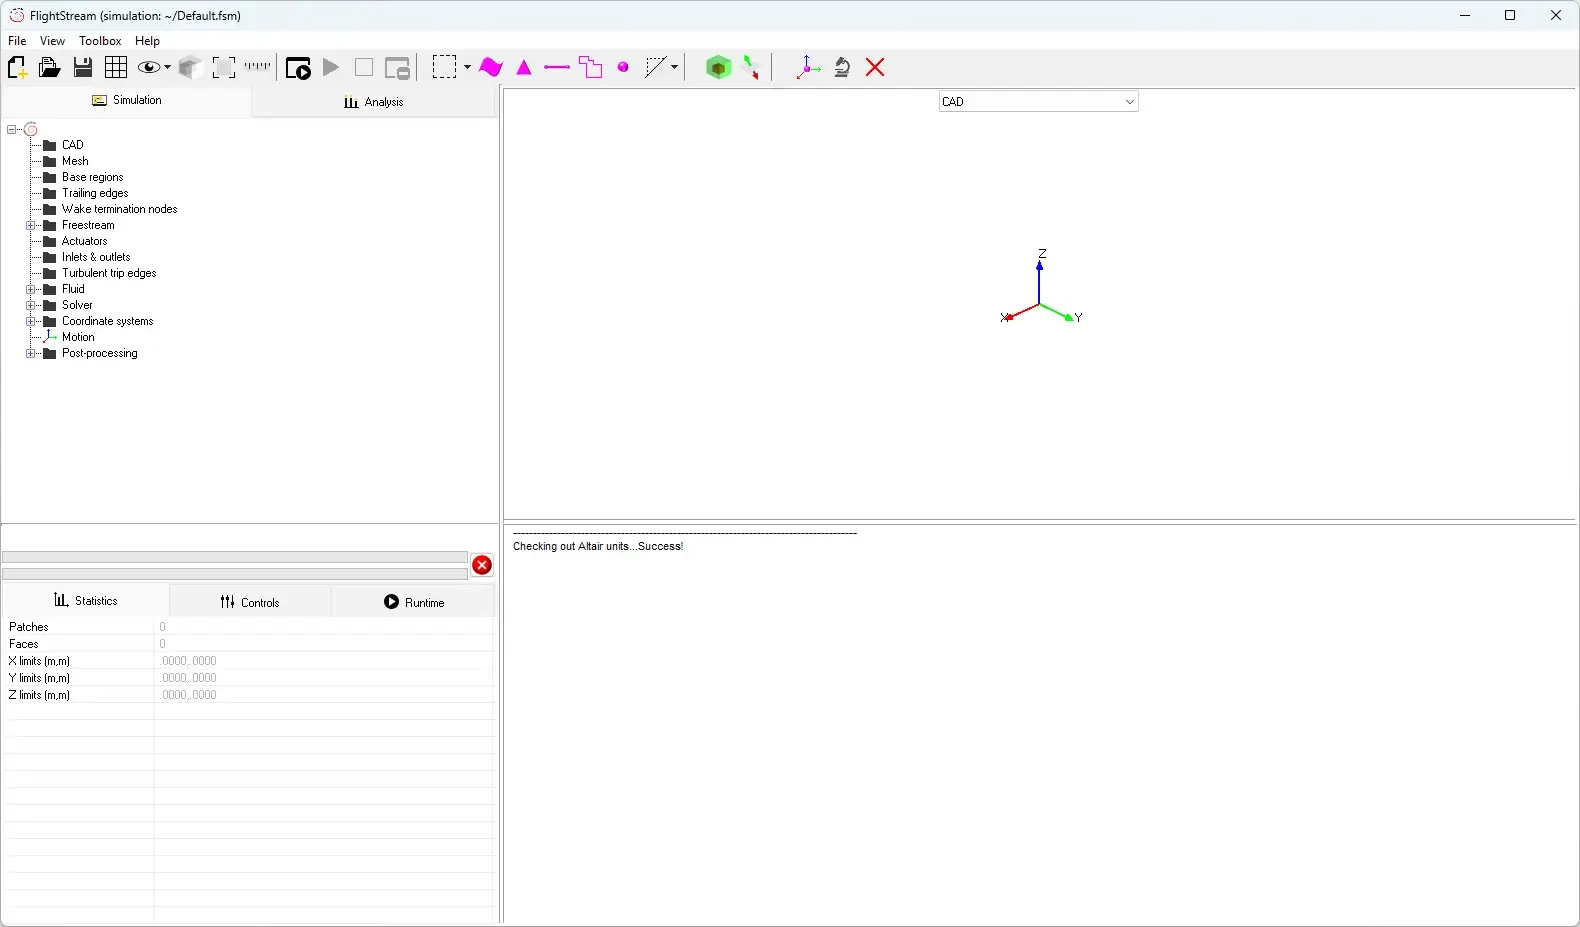Open the Help menu
1580x927 pixels.
(147, 41)
